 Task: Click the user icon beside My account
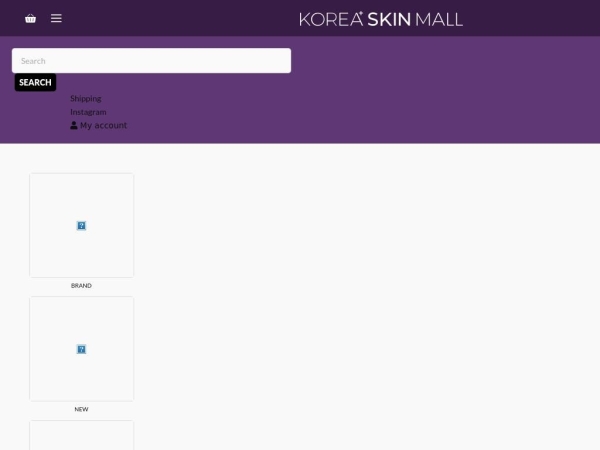pos(74,125)
